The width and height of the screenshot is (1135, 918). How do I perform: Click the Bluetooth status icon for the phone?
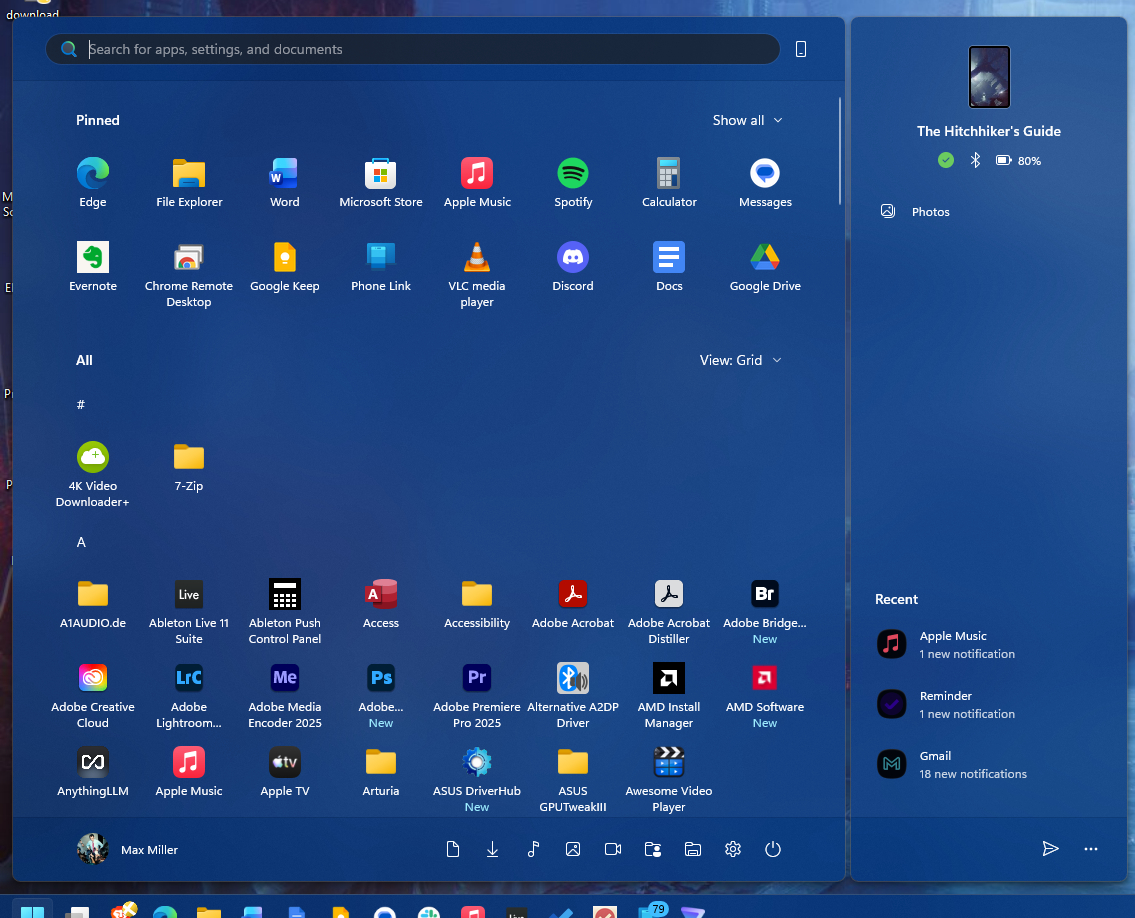point(975,160)
